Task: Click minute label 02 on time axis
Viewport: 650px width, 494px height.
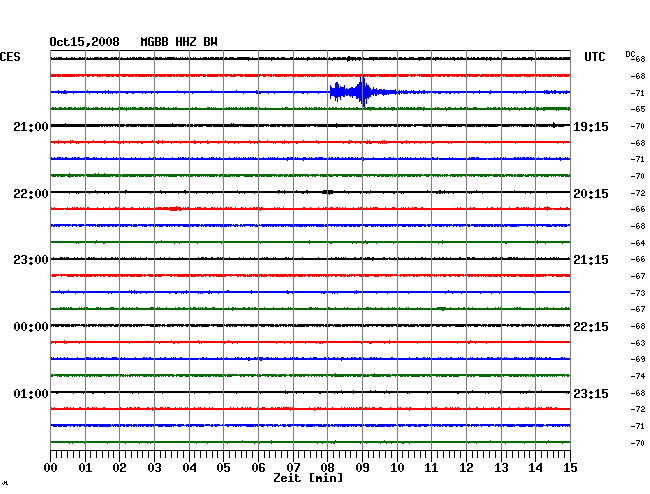Action: [119, 467]
